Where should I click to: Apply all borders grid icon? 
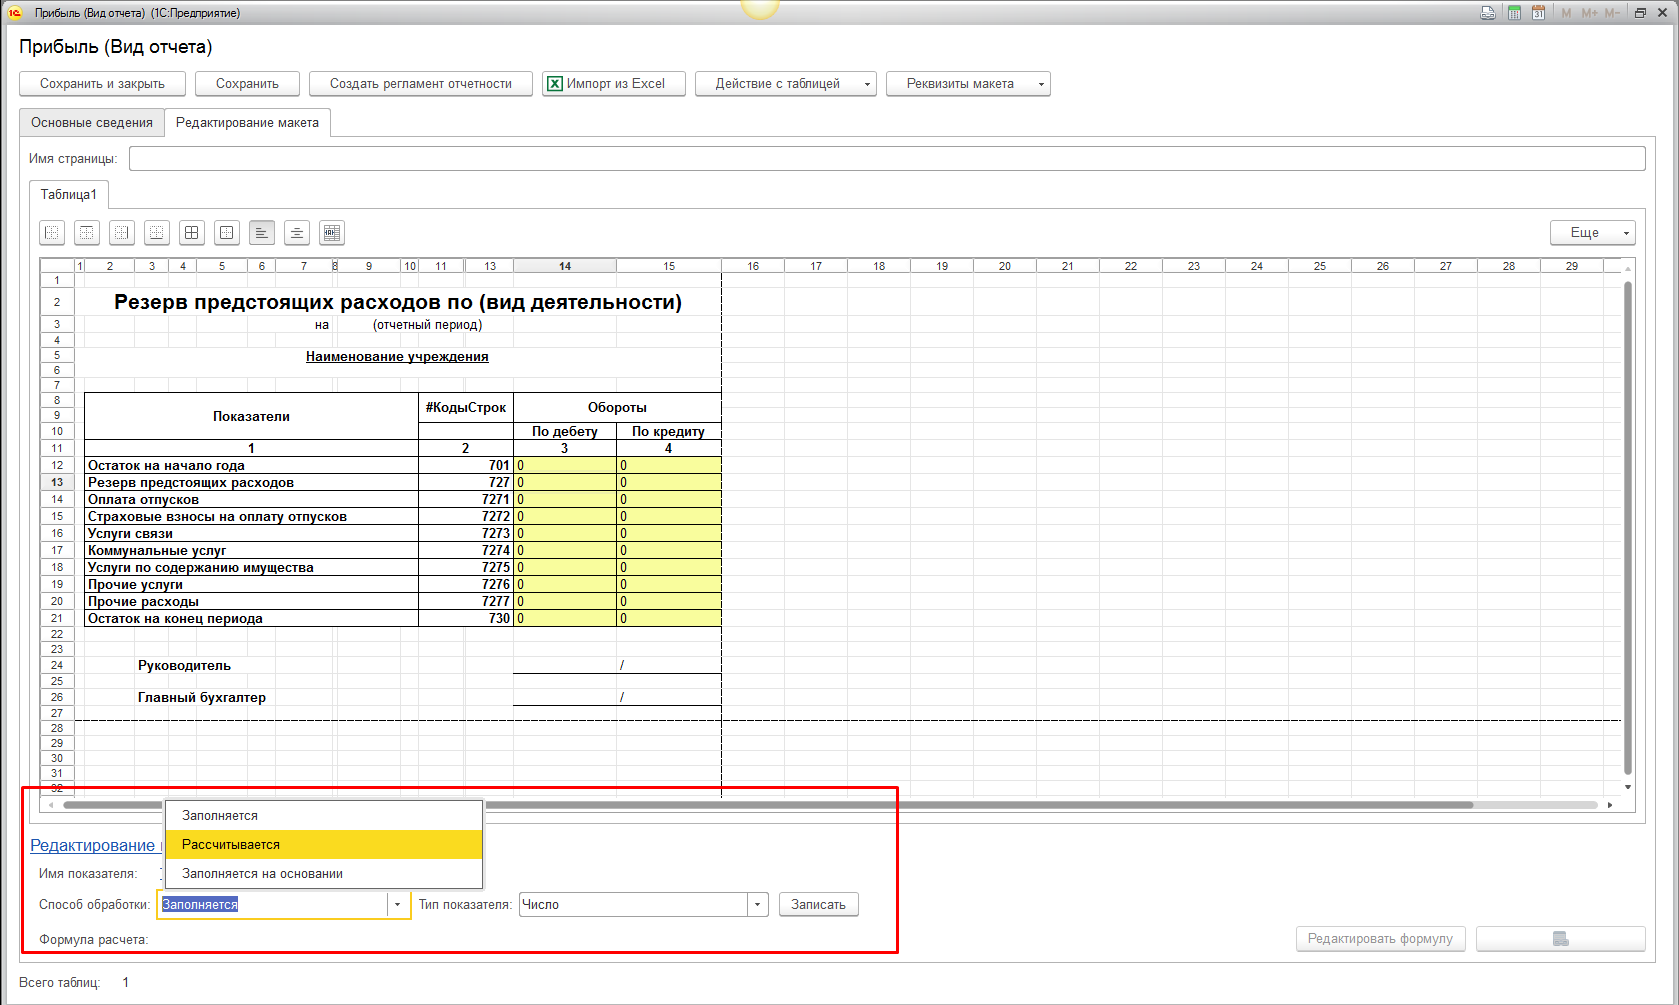pyautogui.click(x=192, y=233)
